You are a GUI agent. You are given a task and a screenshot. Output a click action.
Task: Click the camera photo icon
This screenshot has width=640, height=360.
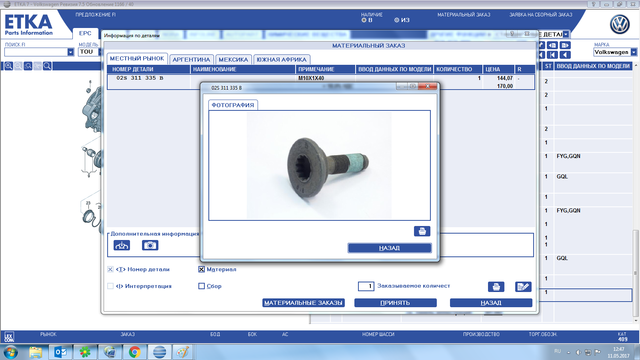coord(150,245)
